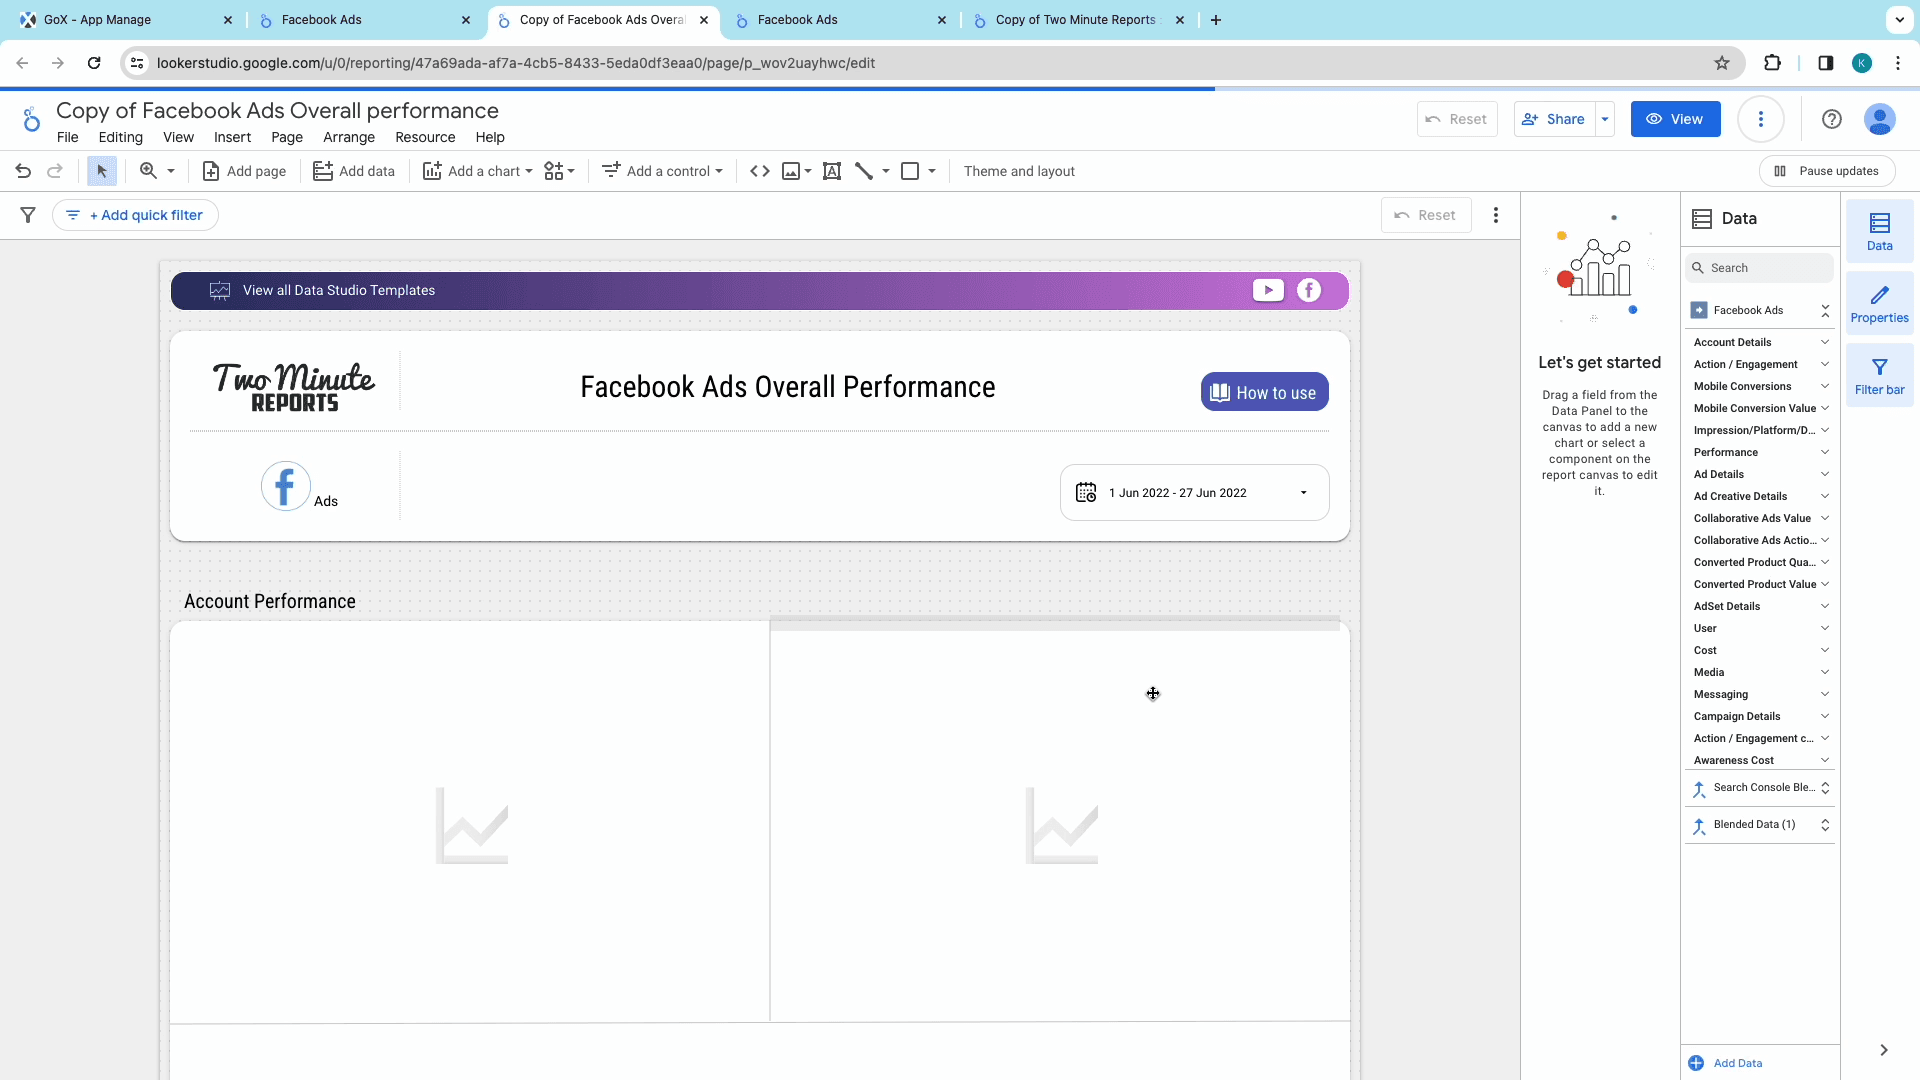Click the Share button
The height and width of the screenshot is (1080, 1920).
coord(1555,119)
